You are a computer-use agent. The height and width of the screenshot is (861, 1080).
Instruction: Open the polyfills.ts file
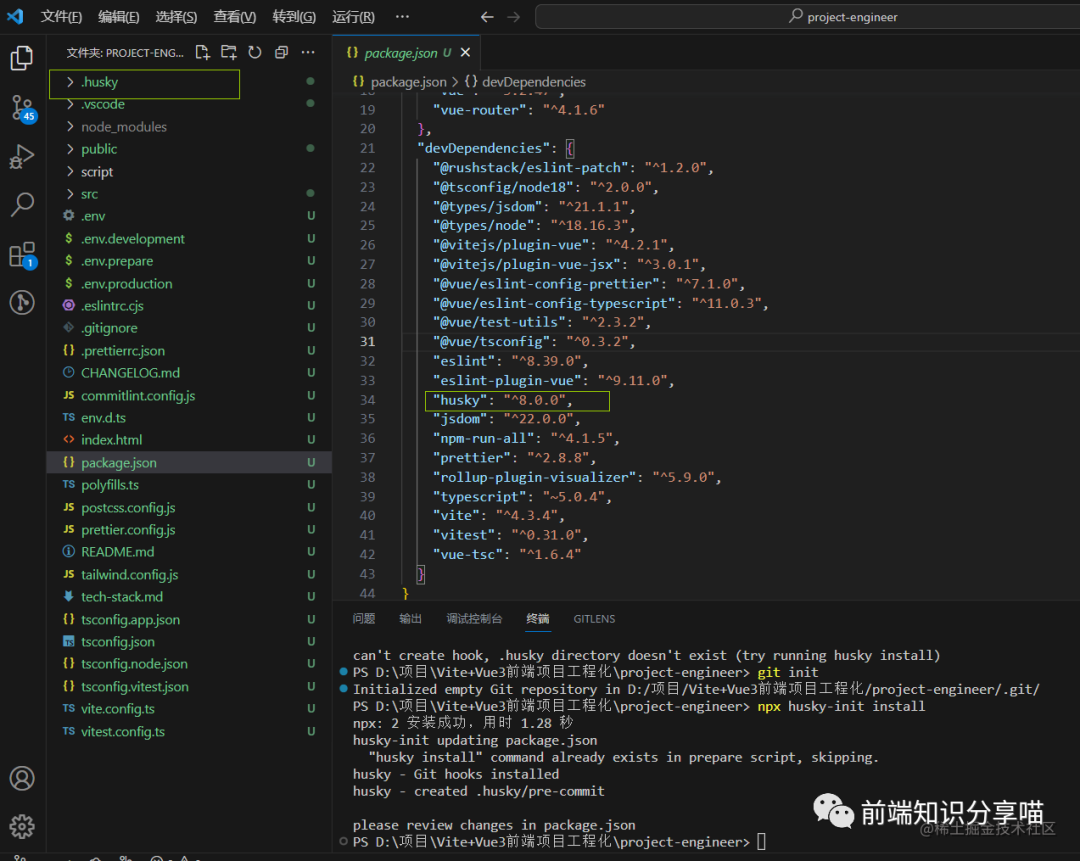tap(189, 485)
